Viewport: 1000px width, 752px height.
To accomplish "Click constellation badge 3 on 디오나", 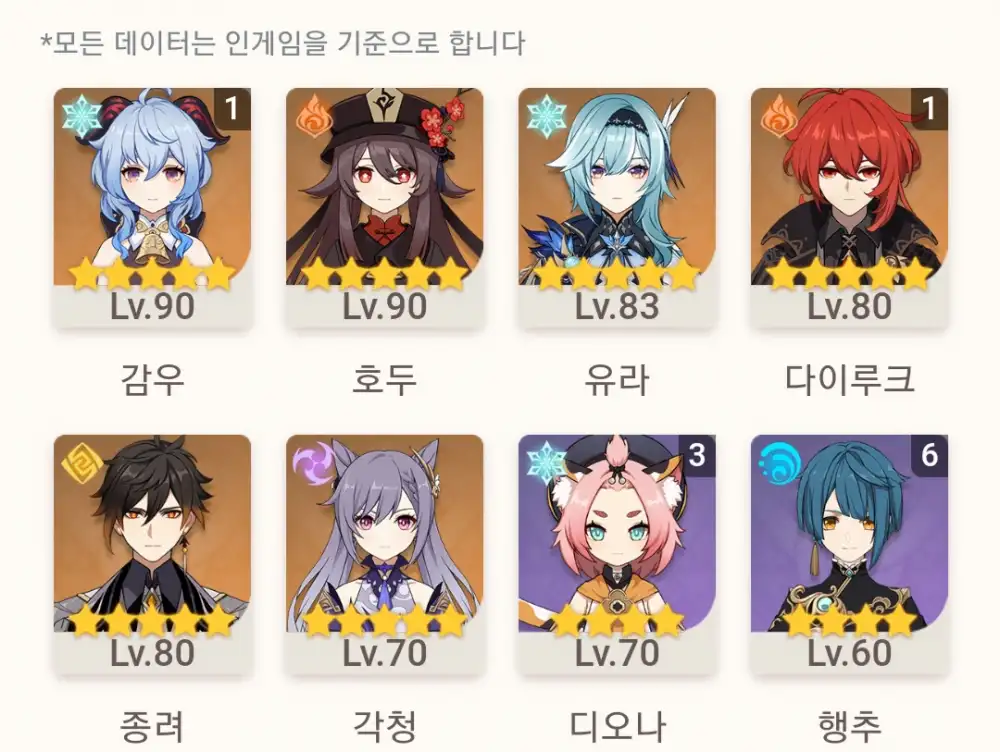I will (697, 455).
